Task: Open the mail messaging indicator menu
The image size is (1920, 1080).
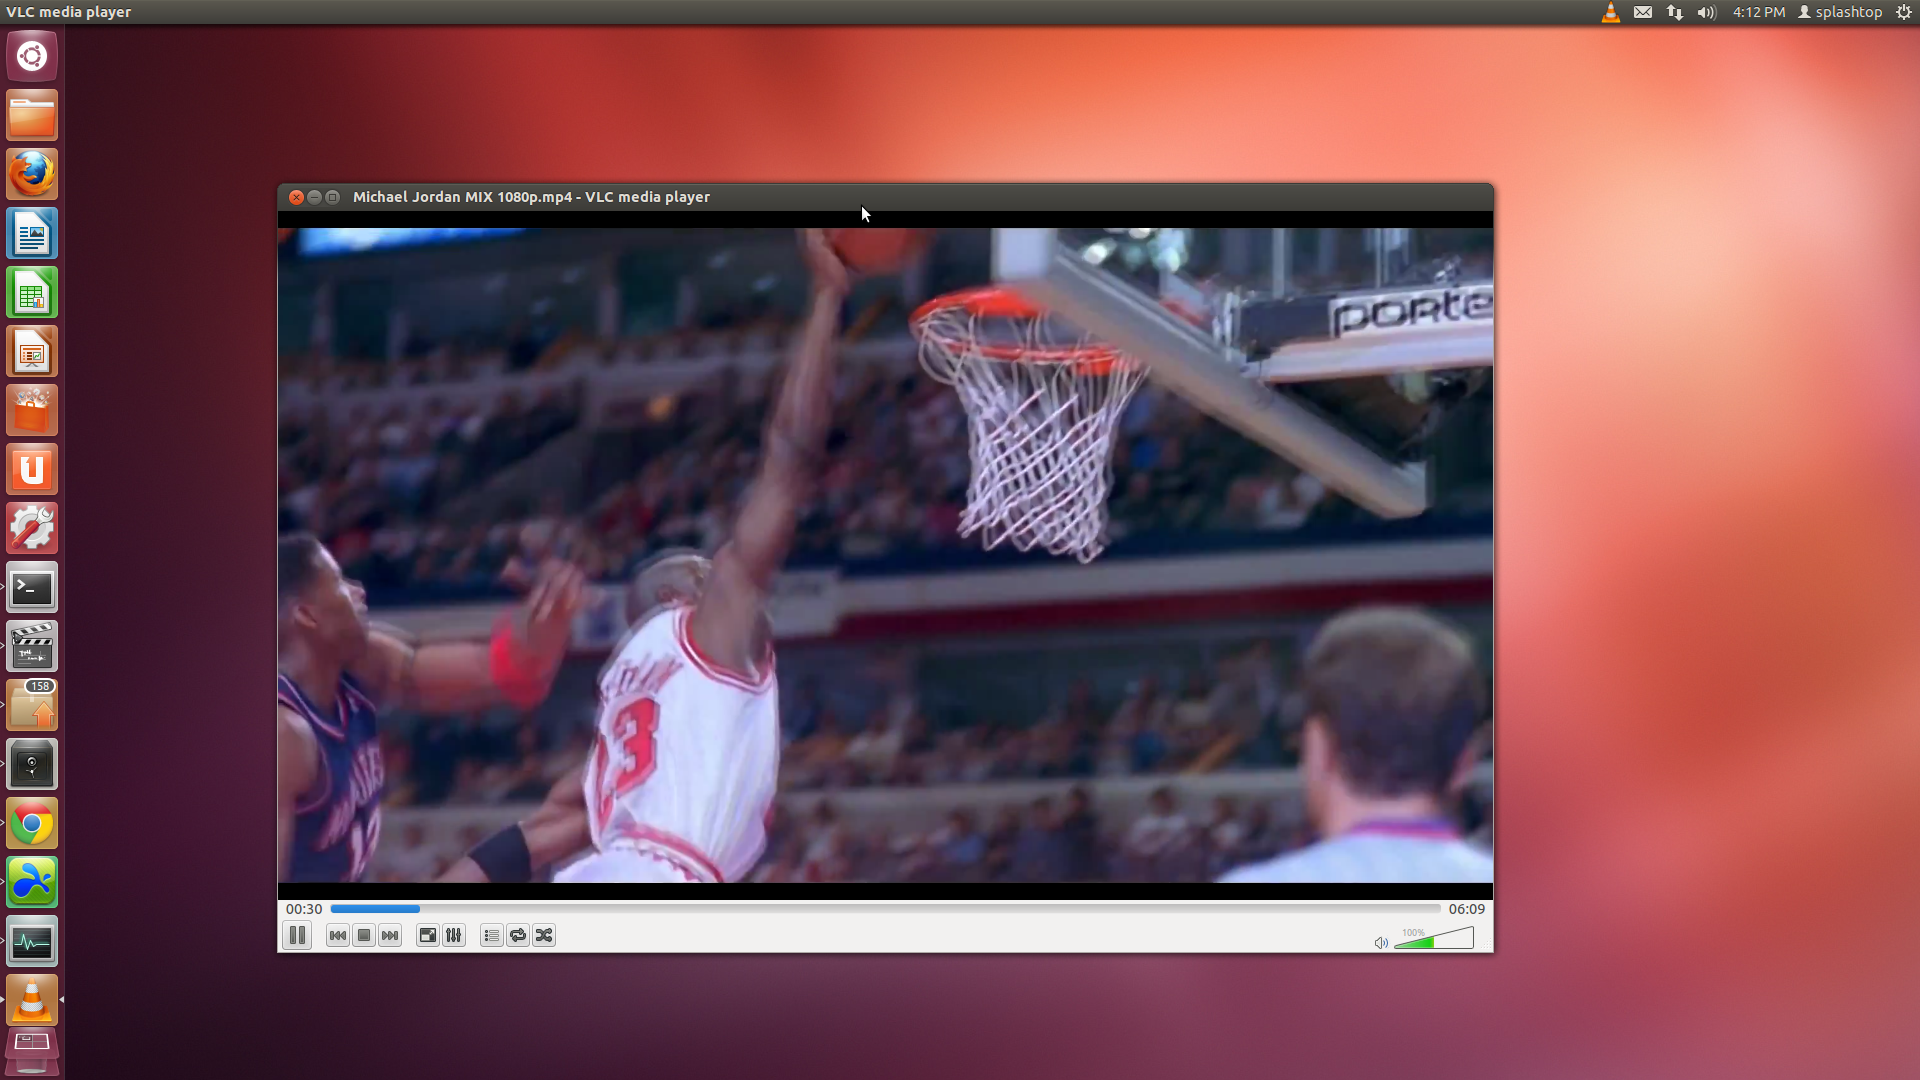Action: pyautogui.click(x=1642, y=12)
